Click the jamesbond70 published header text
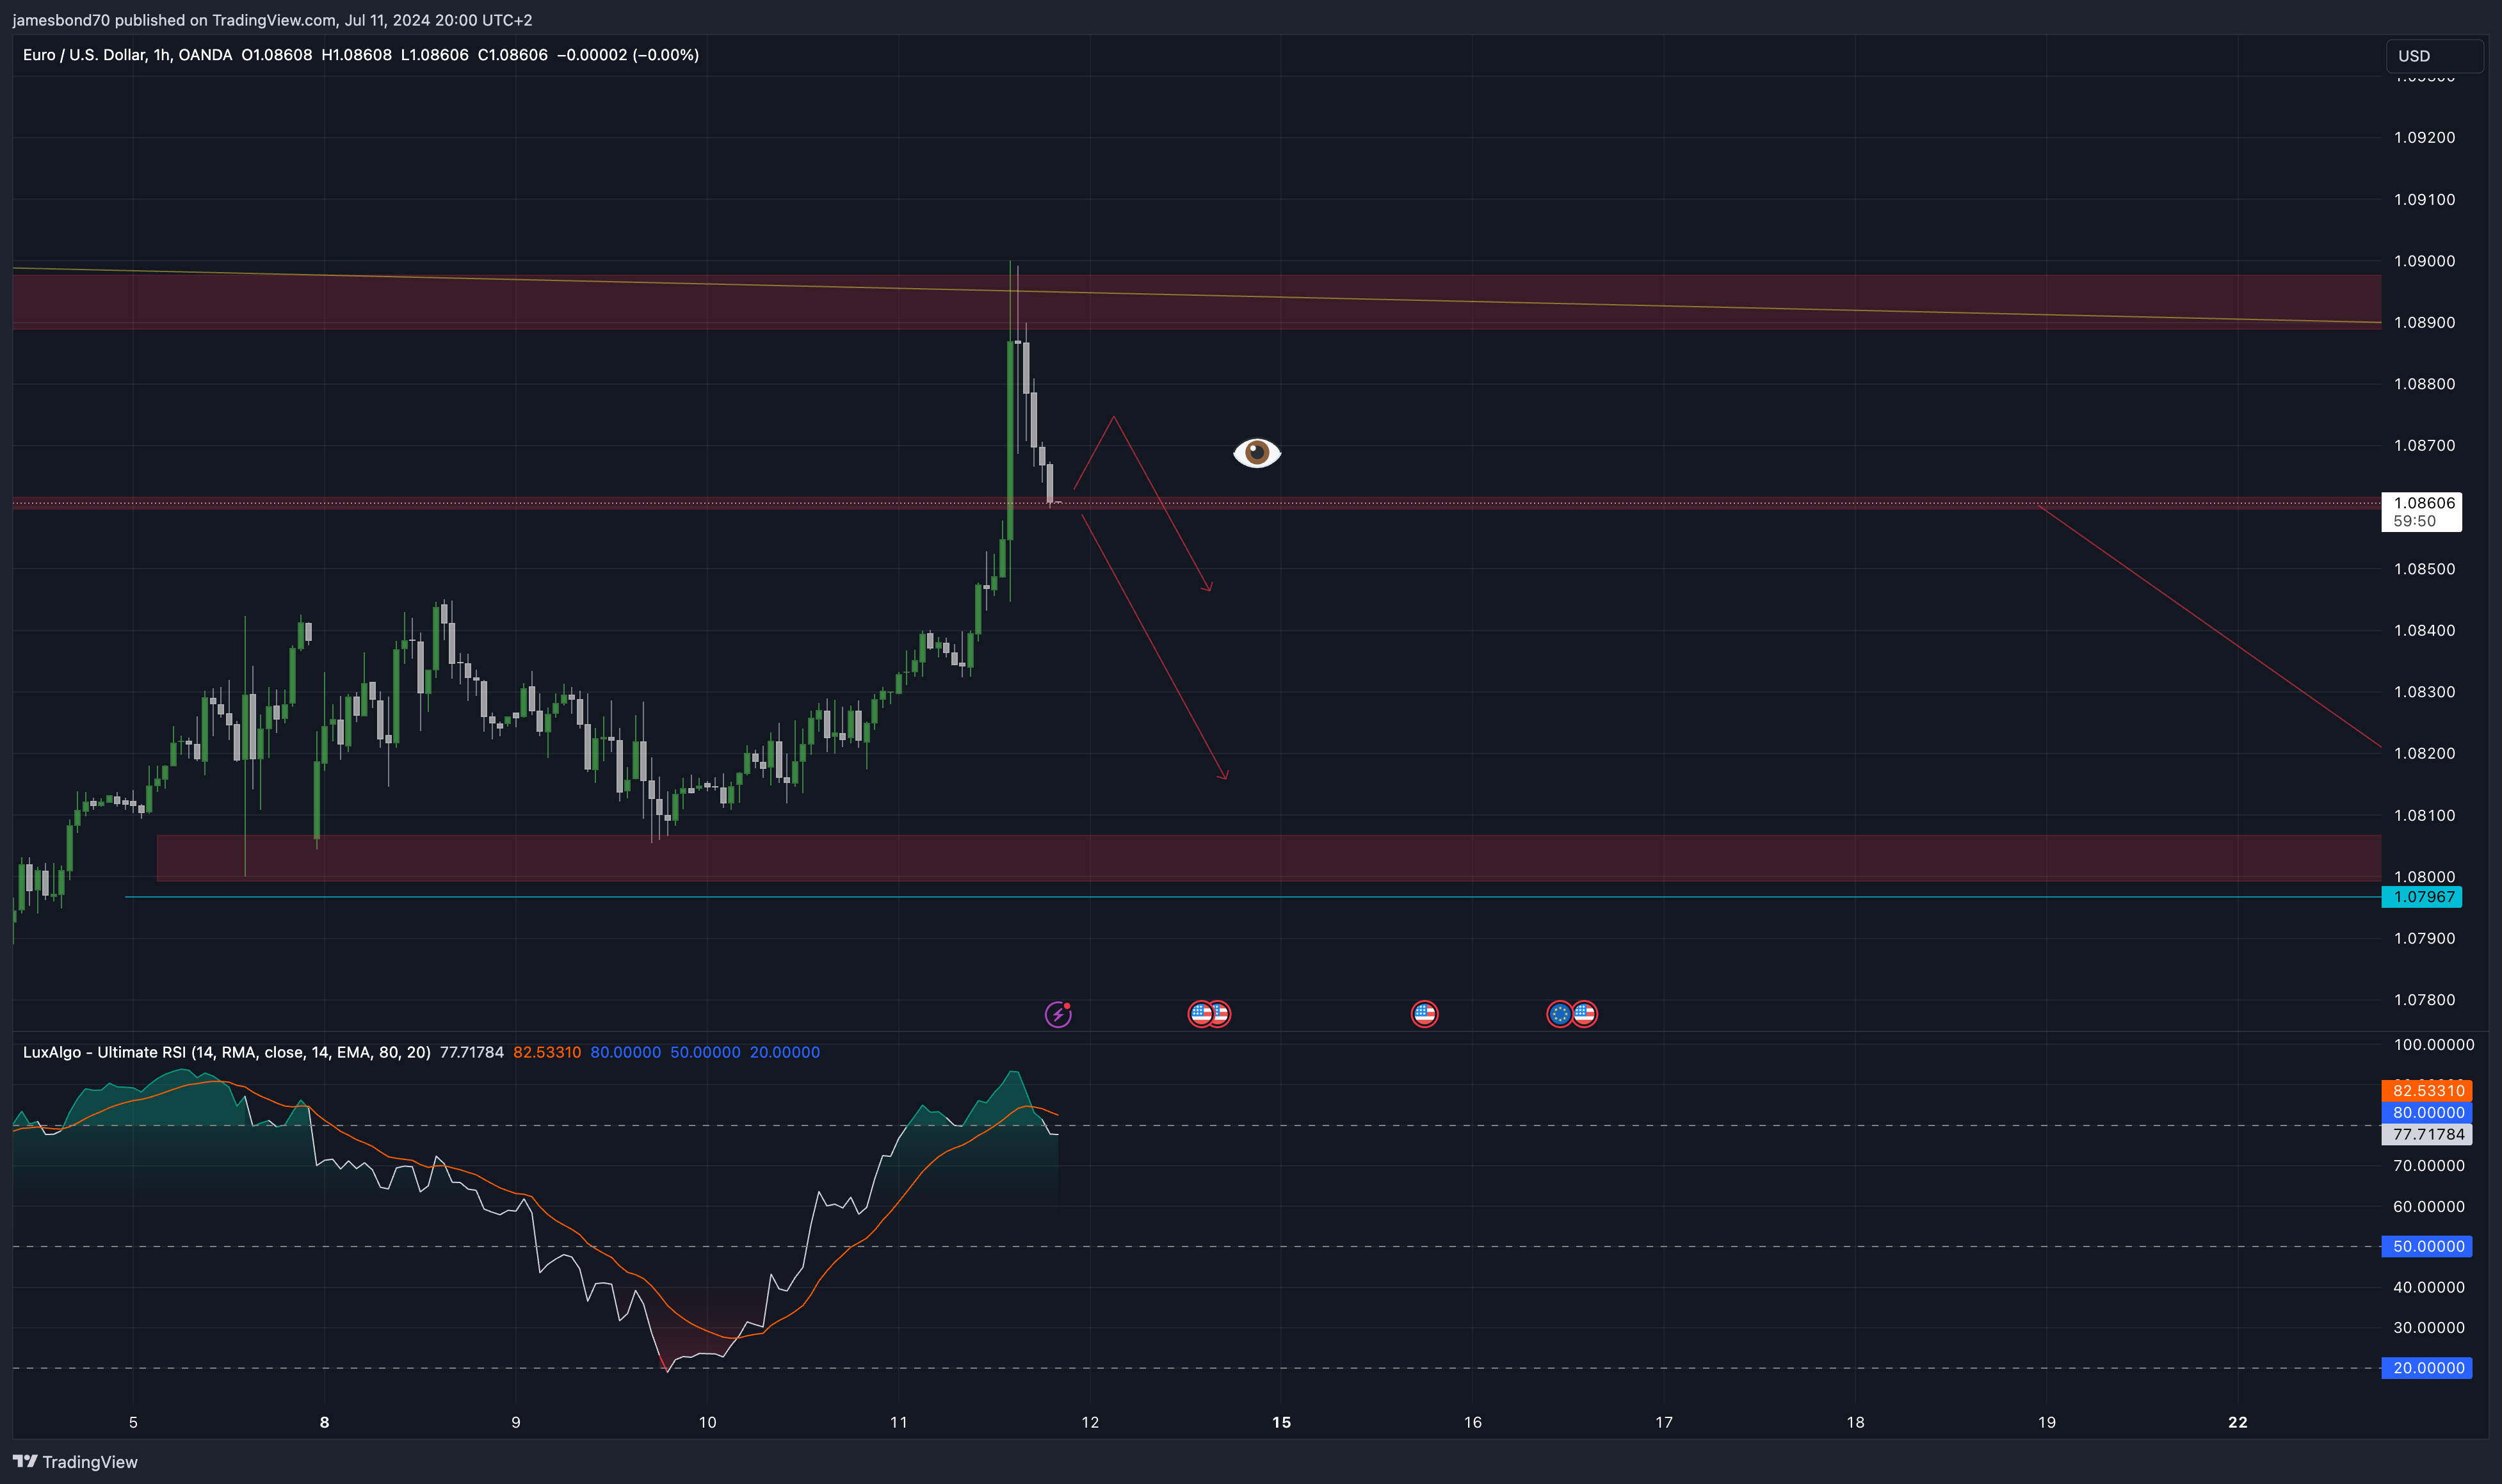This screenshot has width=2502, height=1484. (x=272, y=20)
